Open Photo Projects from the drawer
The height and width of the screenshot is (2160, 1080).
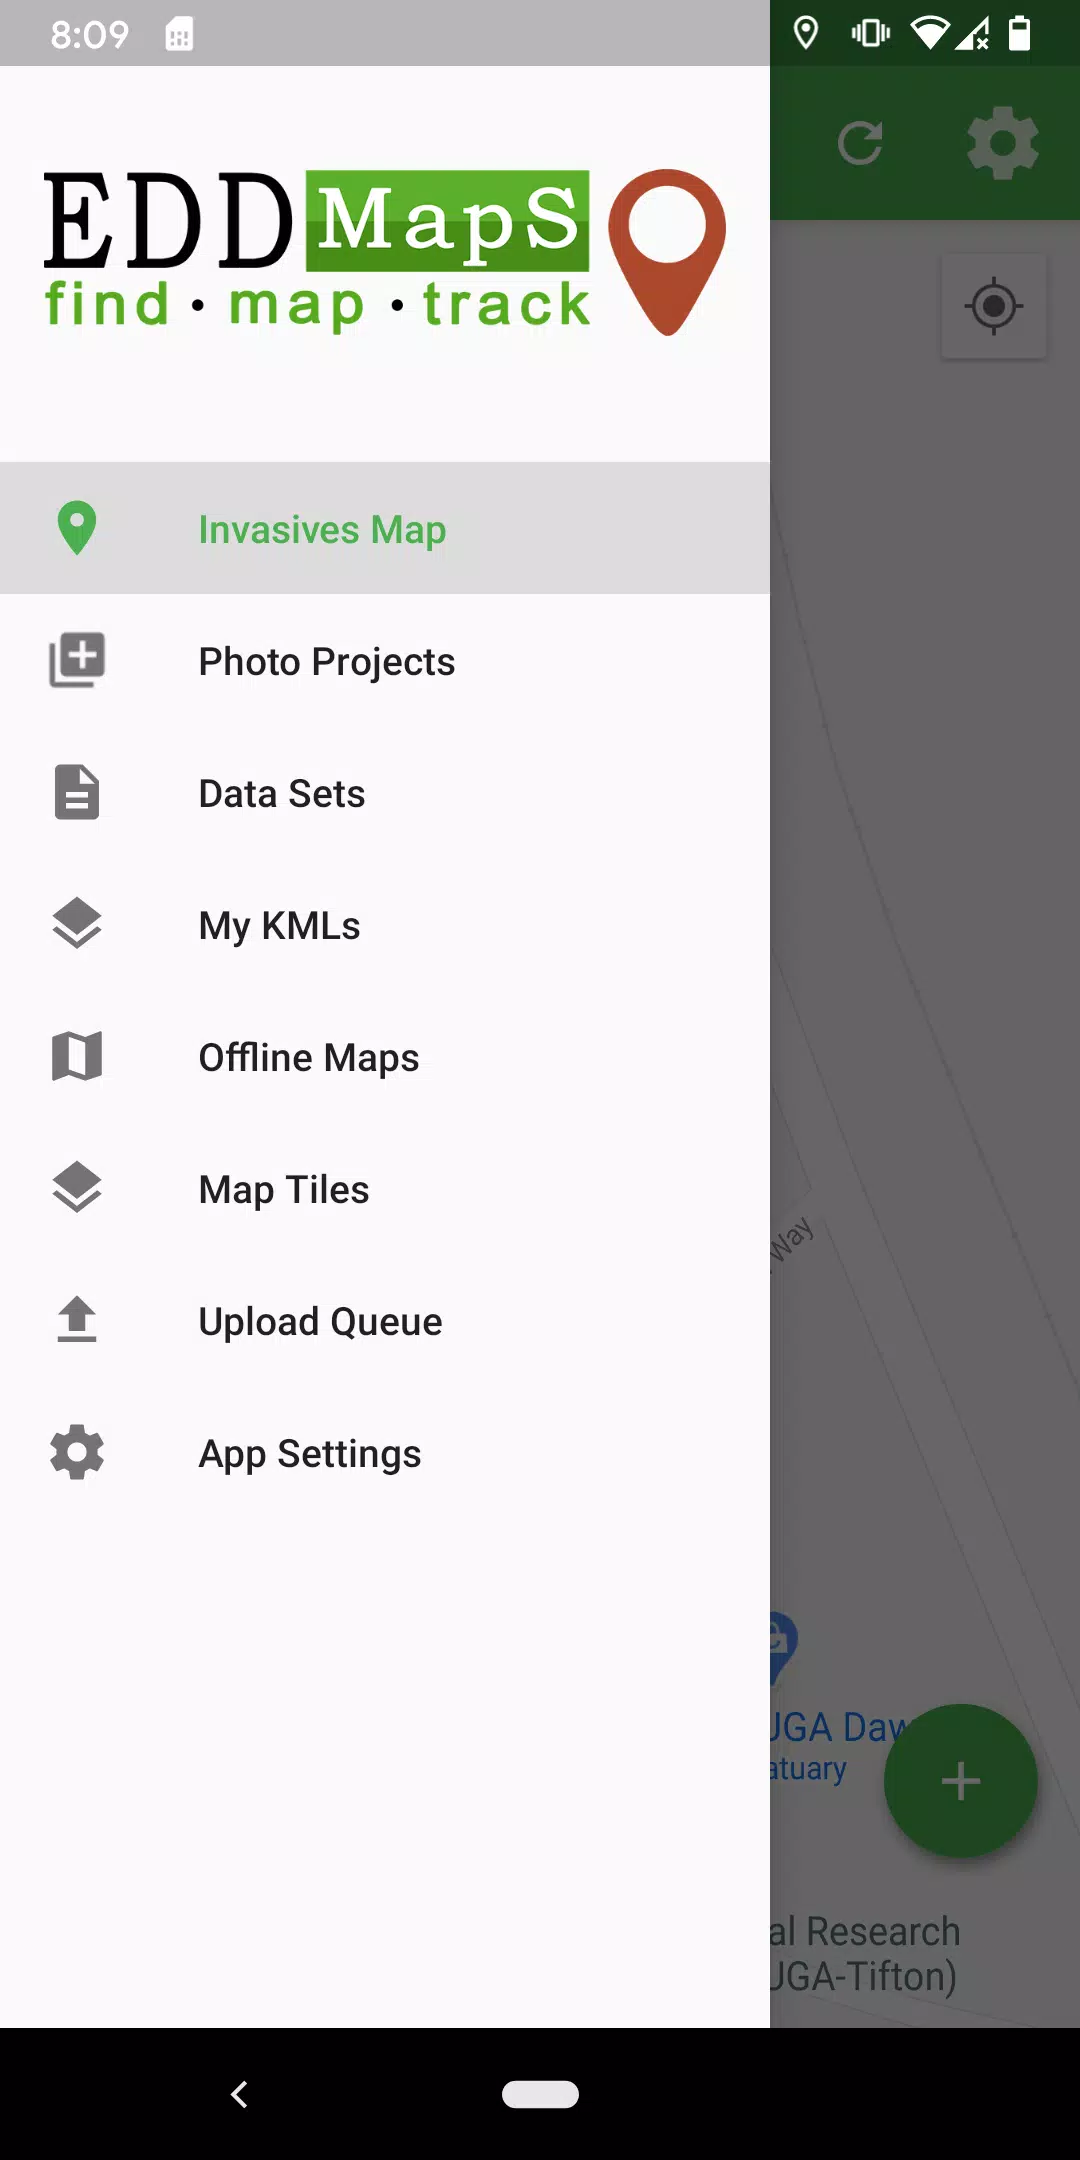click(385, 660)
